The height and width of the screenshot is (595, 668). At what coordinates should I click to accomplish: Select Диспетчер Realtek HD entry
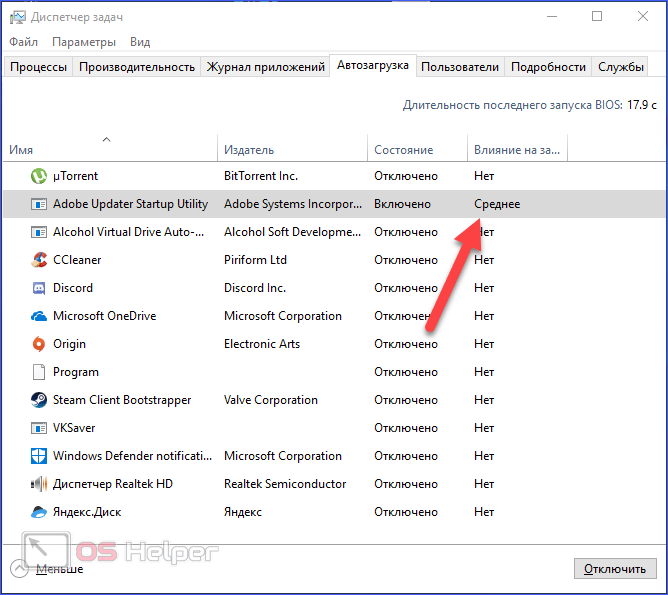coord(112,484)
